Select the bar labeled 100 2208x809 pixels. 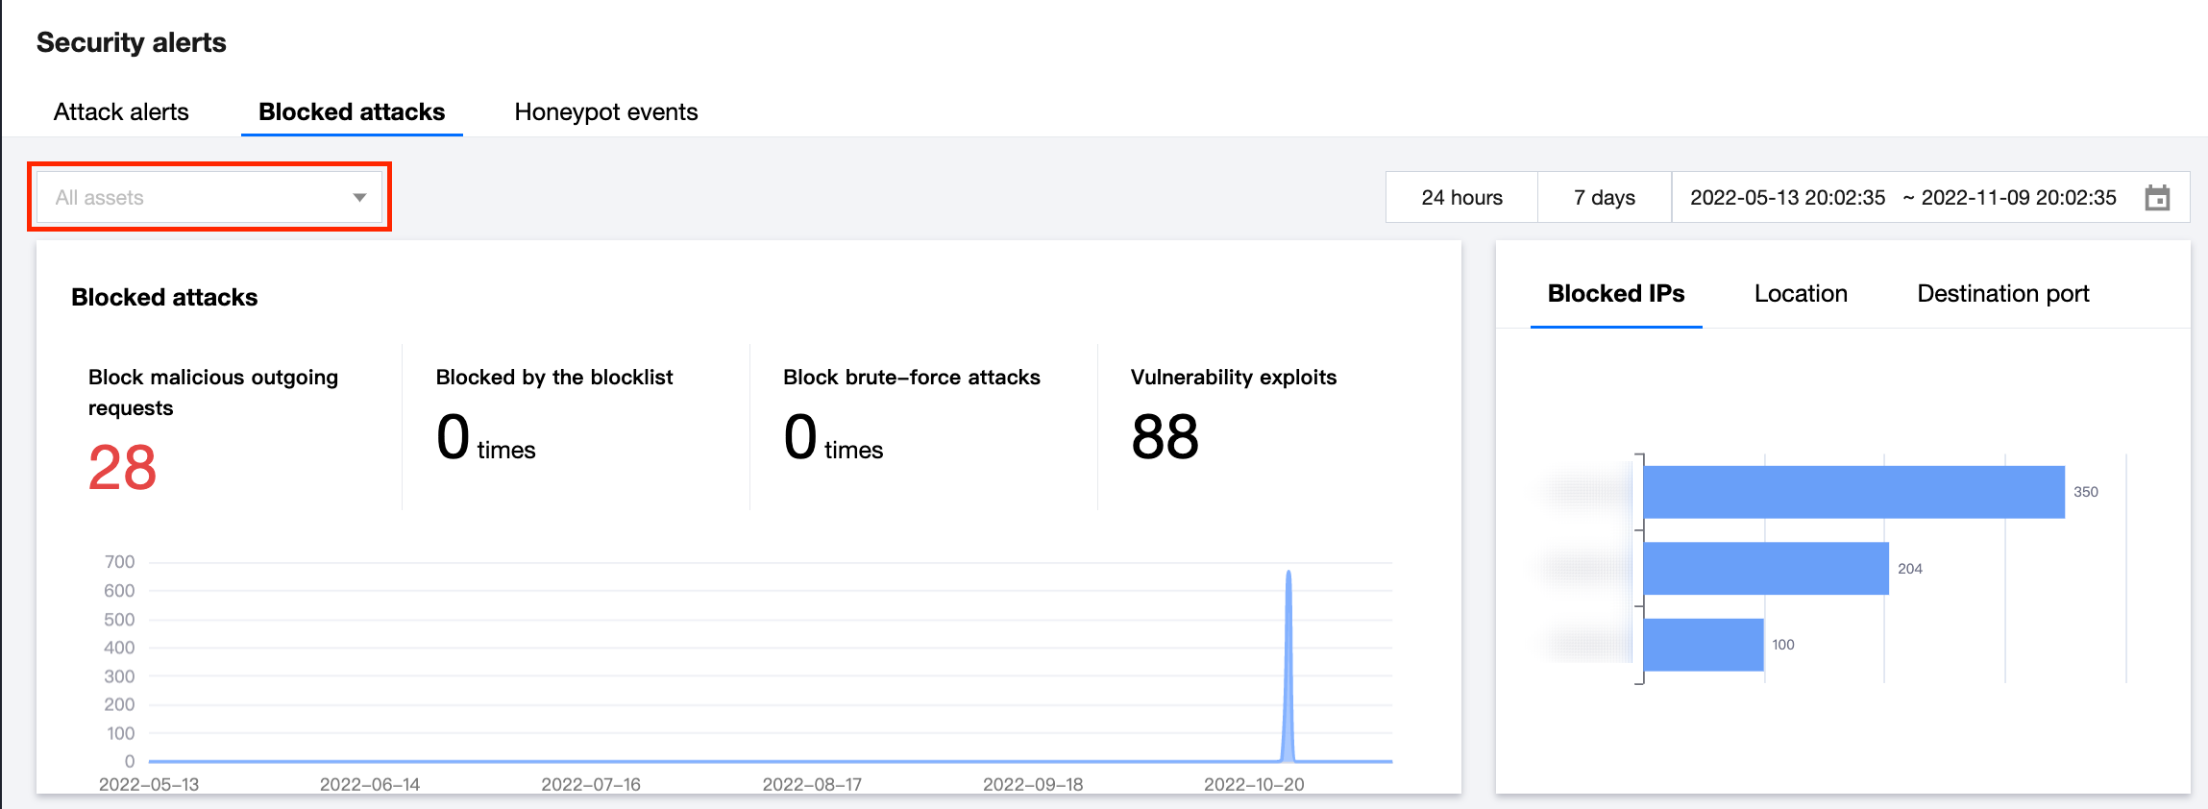coord(1704,645)
